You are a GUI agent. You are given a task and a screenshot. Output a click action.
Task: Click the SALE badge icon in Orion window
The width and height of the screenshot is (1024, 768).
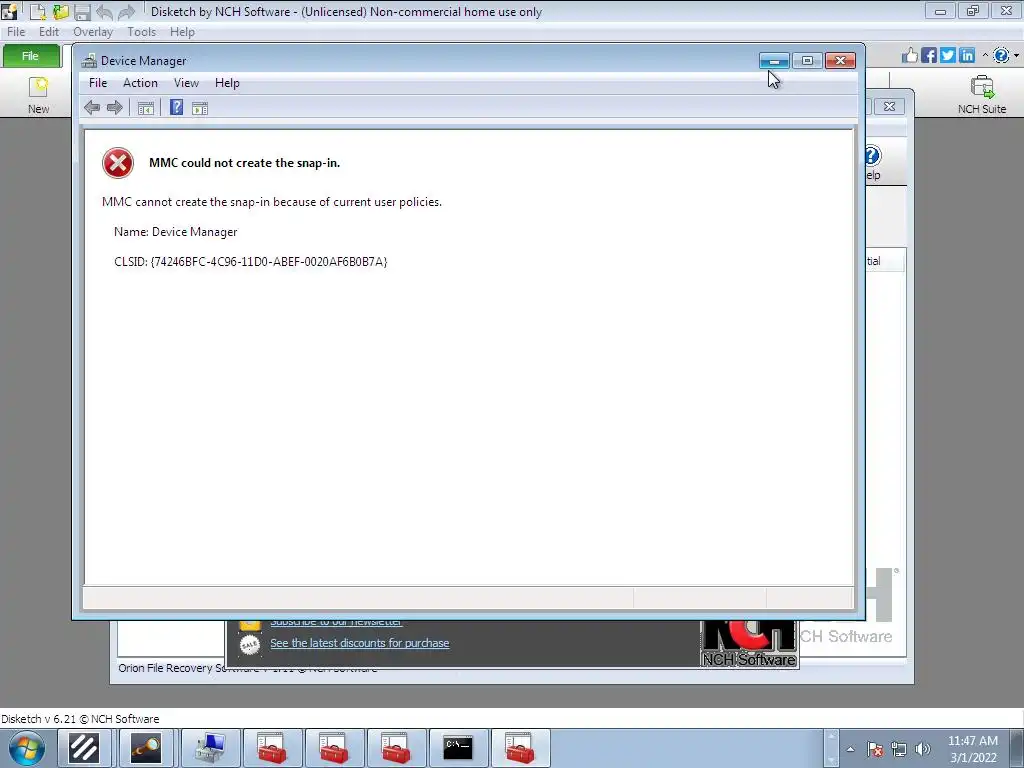click(249, 645)
